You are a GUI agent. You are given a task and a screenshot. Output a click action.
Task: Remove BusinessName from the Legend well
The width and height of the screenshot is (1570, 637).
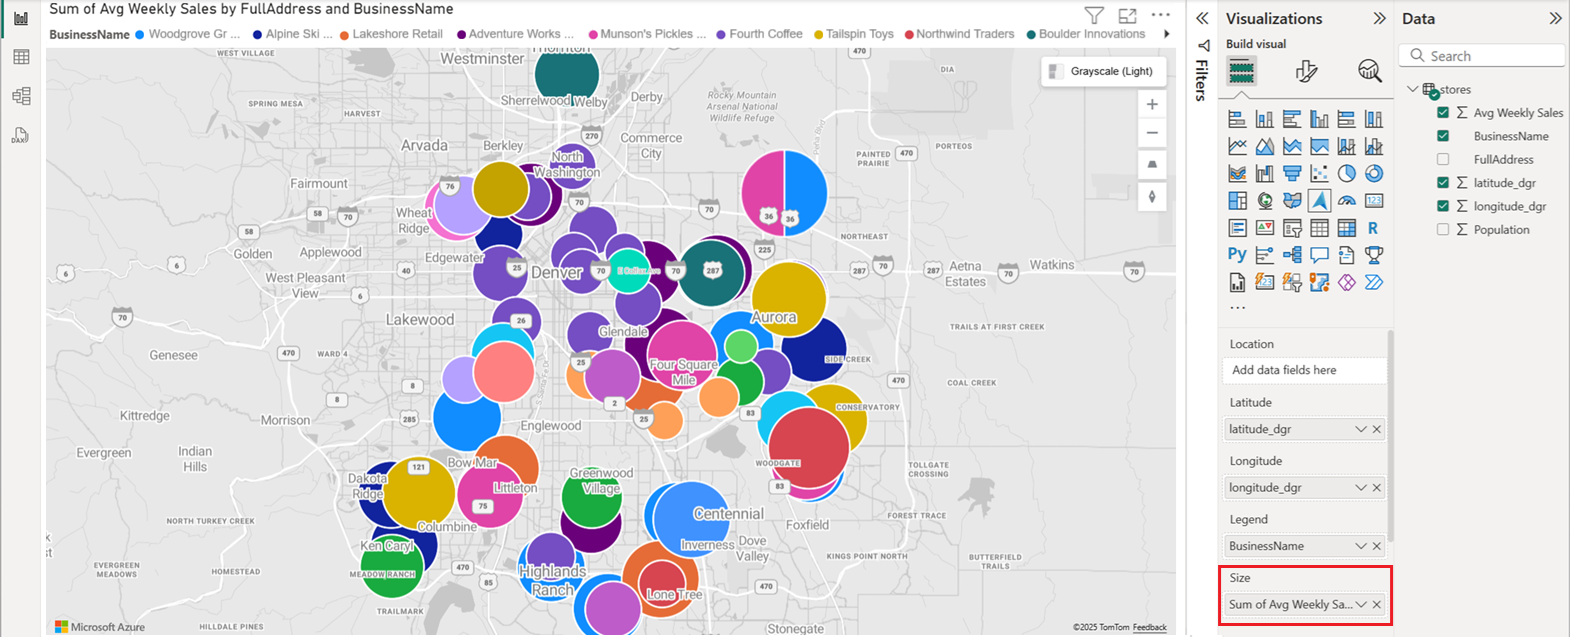pos(1377,546)
